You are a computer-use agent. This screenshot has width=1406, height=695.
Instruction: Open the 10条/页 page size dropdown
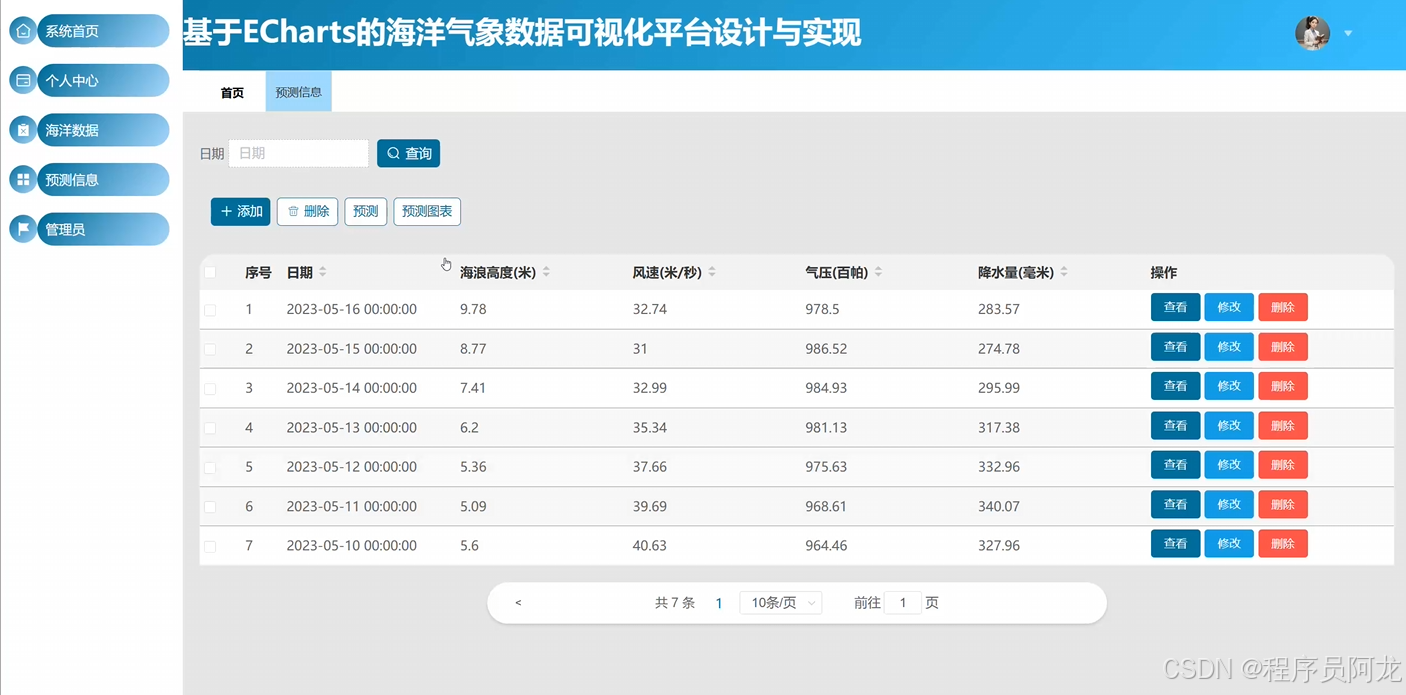coord(781,603)
